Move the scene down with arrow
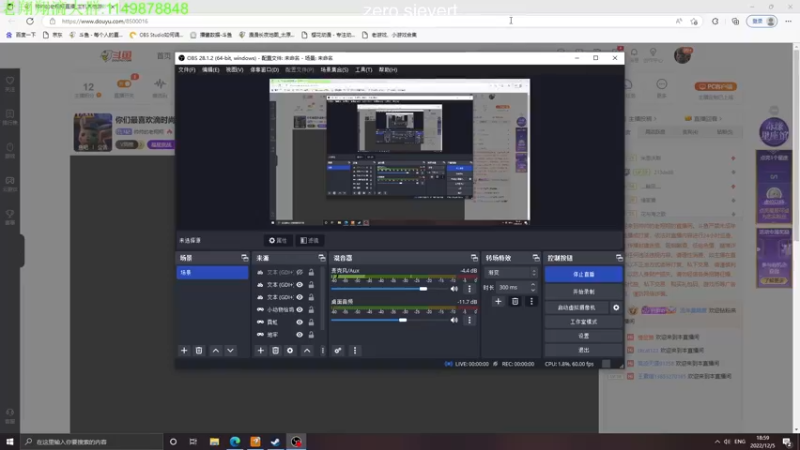 (231, 351)
